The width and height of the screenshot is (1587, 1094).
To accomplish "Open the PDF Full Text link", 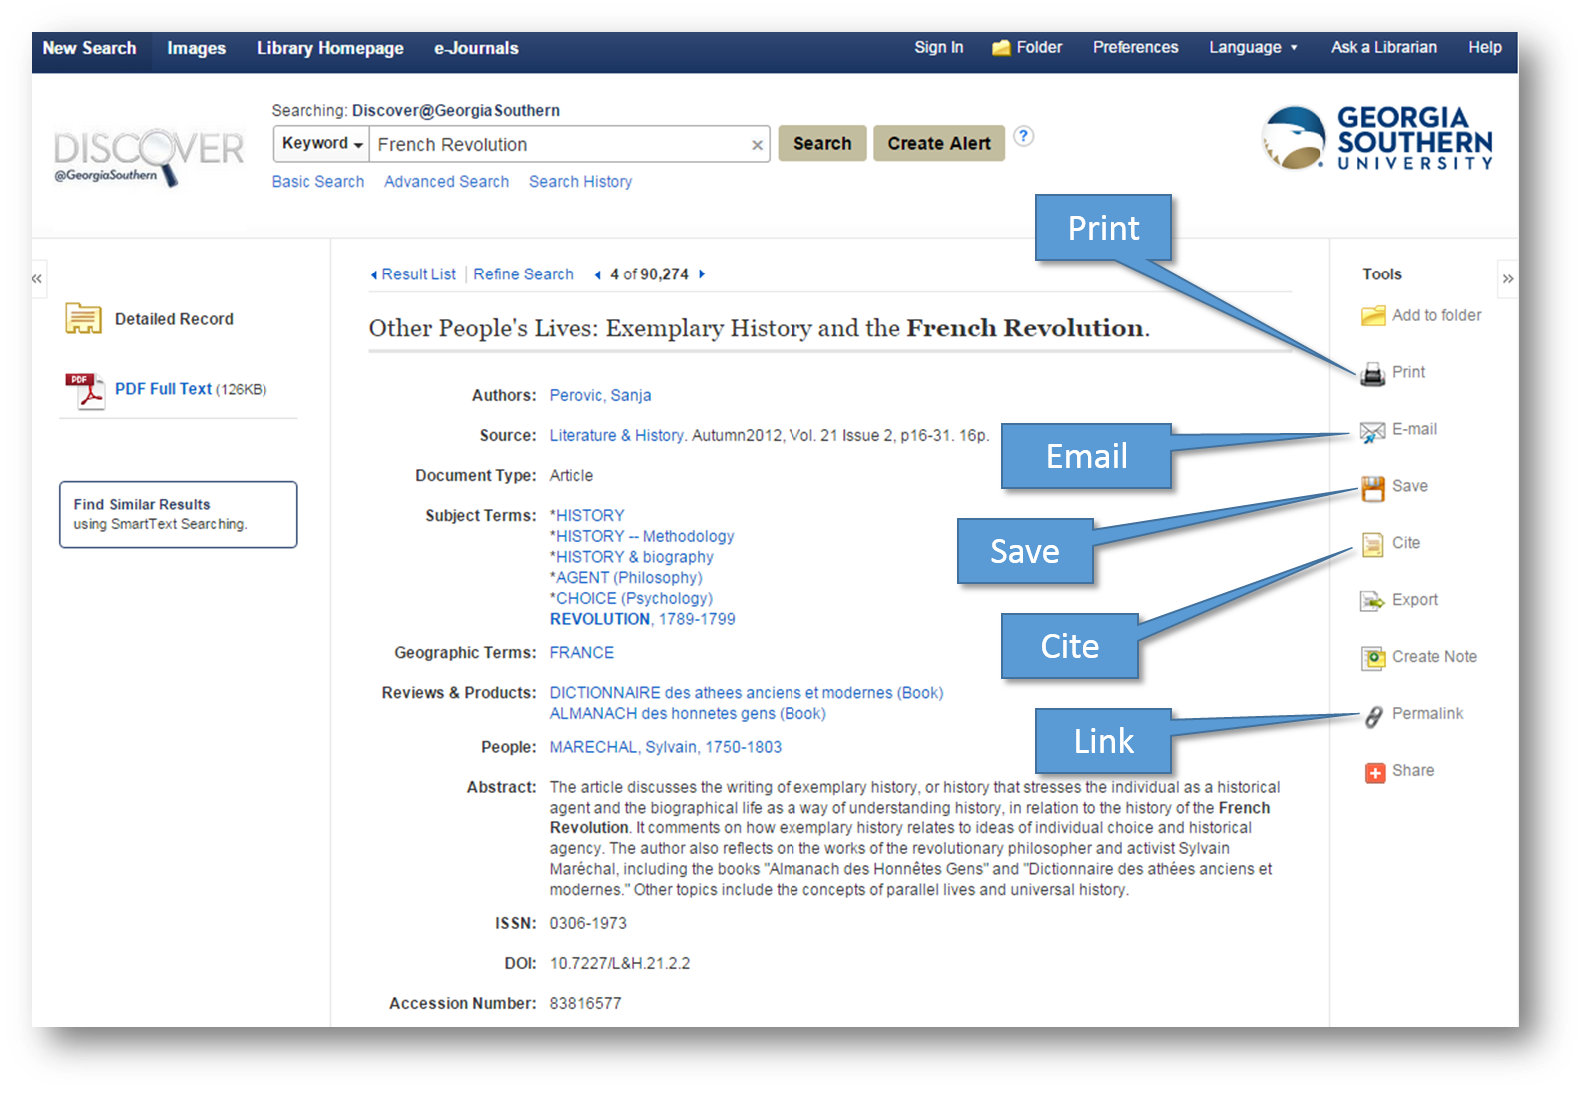I will (x=163, y=389).
